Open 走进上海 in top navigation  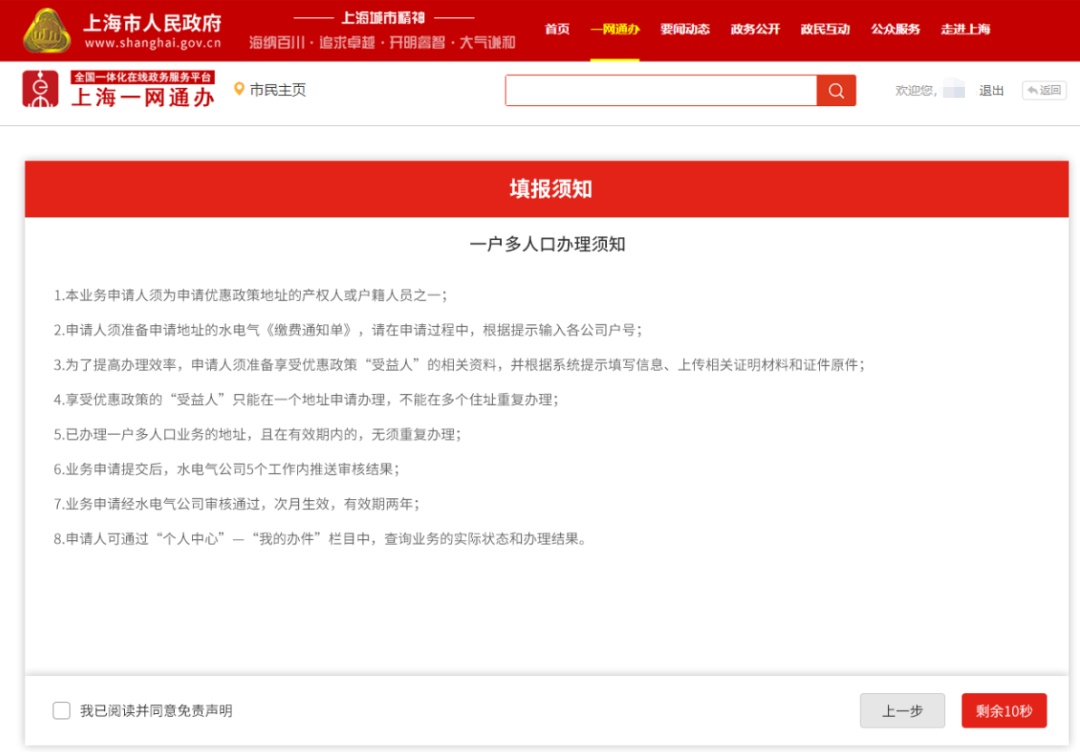(x=966, y=29)
